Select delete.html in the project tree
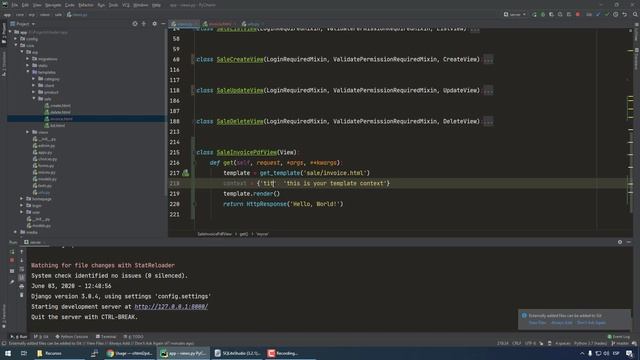This screenshot has width=640, height=360. (57, 112)
